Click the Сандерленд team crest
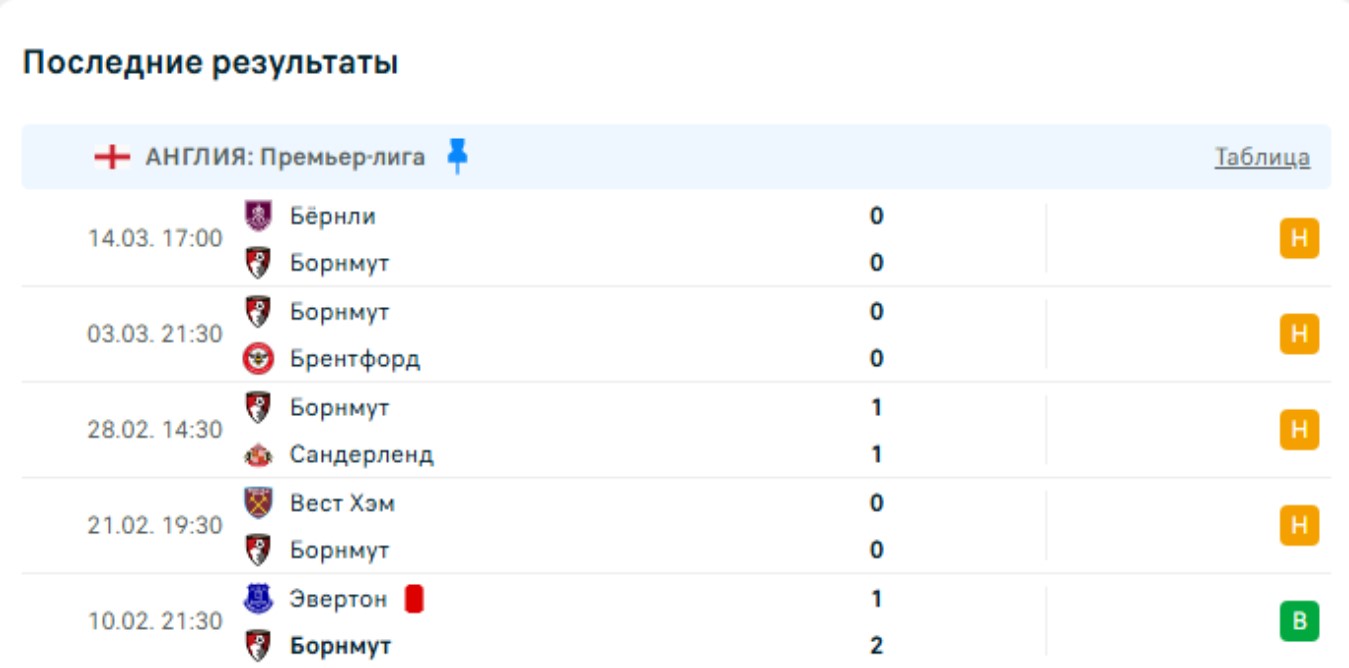 click(258, 455)
